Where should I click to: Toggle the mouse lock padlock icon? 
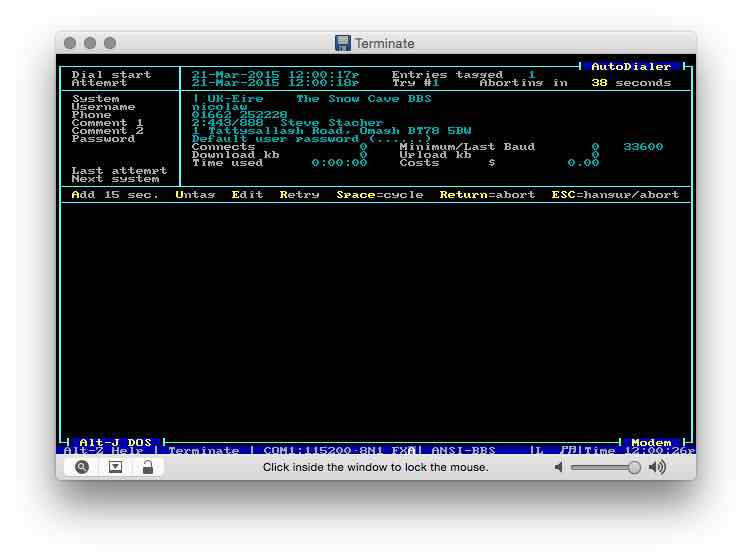tap(148, 467)
